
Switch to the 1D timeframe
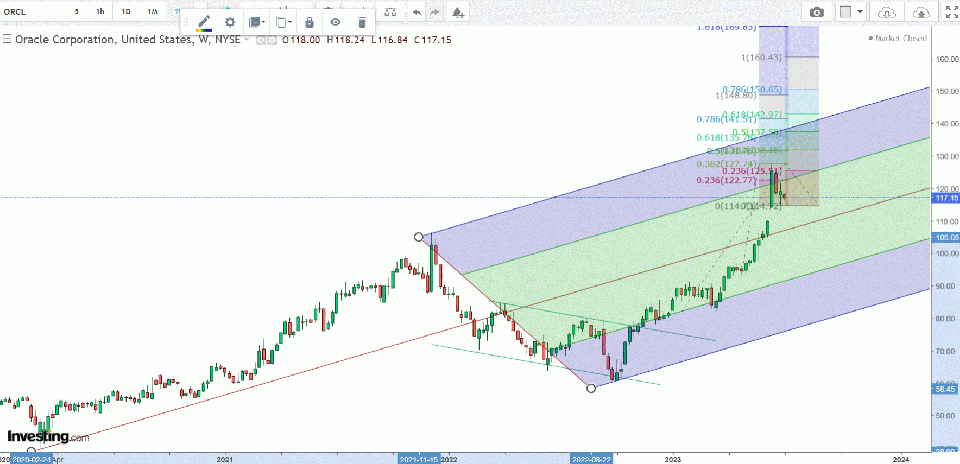[126, 11]
